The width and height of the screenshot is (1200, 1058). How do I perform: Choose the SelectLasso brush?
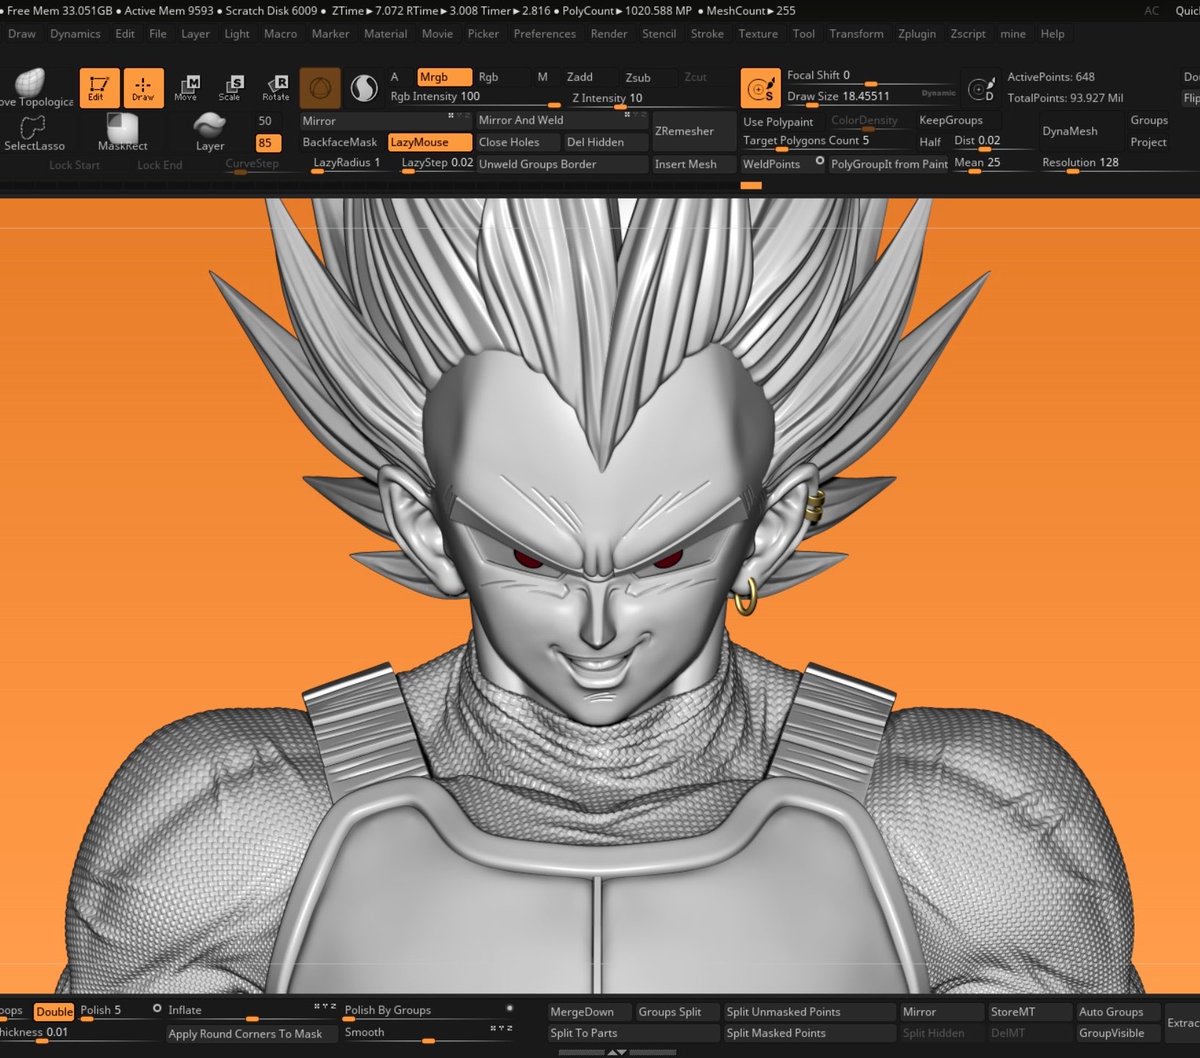33,133
